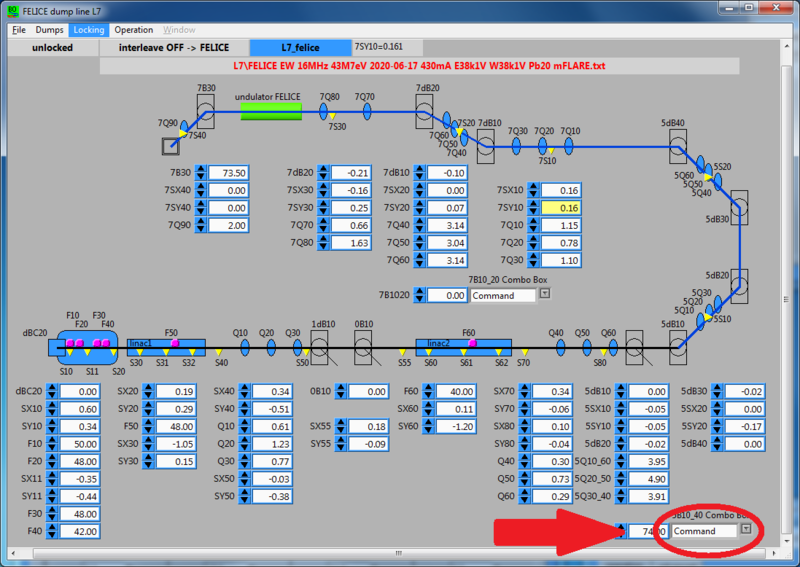Image resolution: width=800 pixels, height=567 pixels.
Task: Open the Dumps menu
Action: coord(49,30)
